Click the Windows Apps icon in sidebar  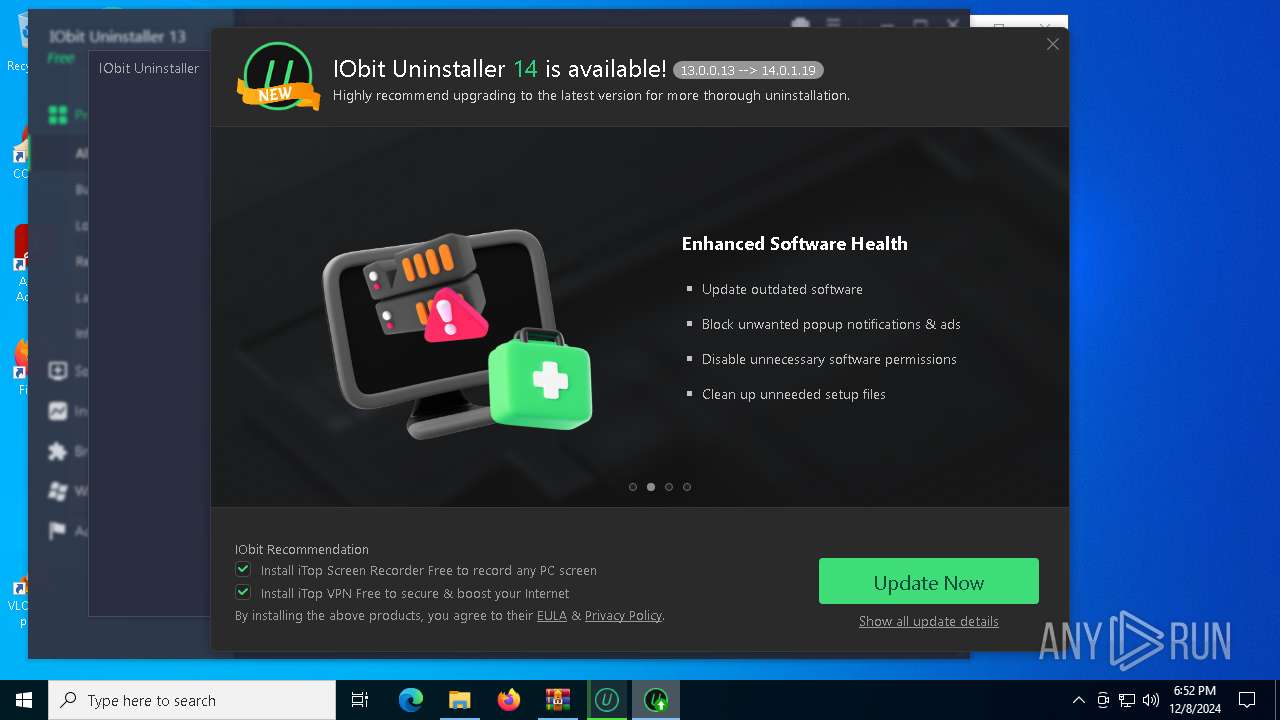[58, 491]
